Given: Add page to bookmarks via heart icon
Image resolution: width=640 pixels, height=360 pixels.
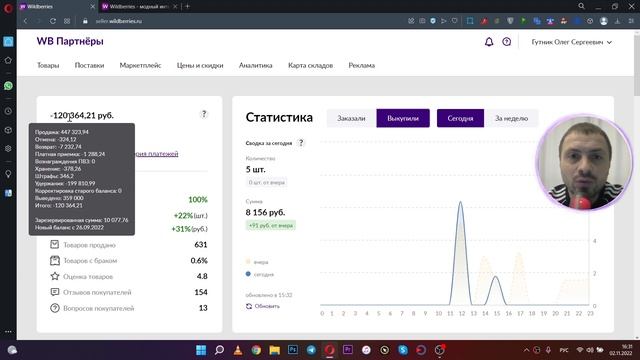Looking at the screenshot, I should coord(454,21).
